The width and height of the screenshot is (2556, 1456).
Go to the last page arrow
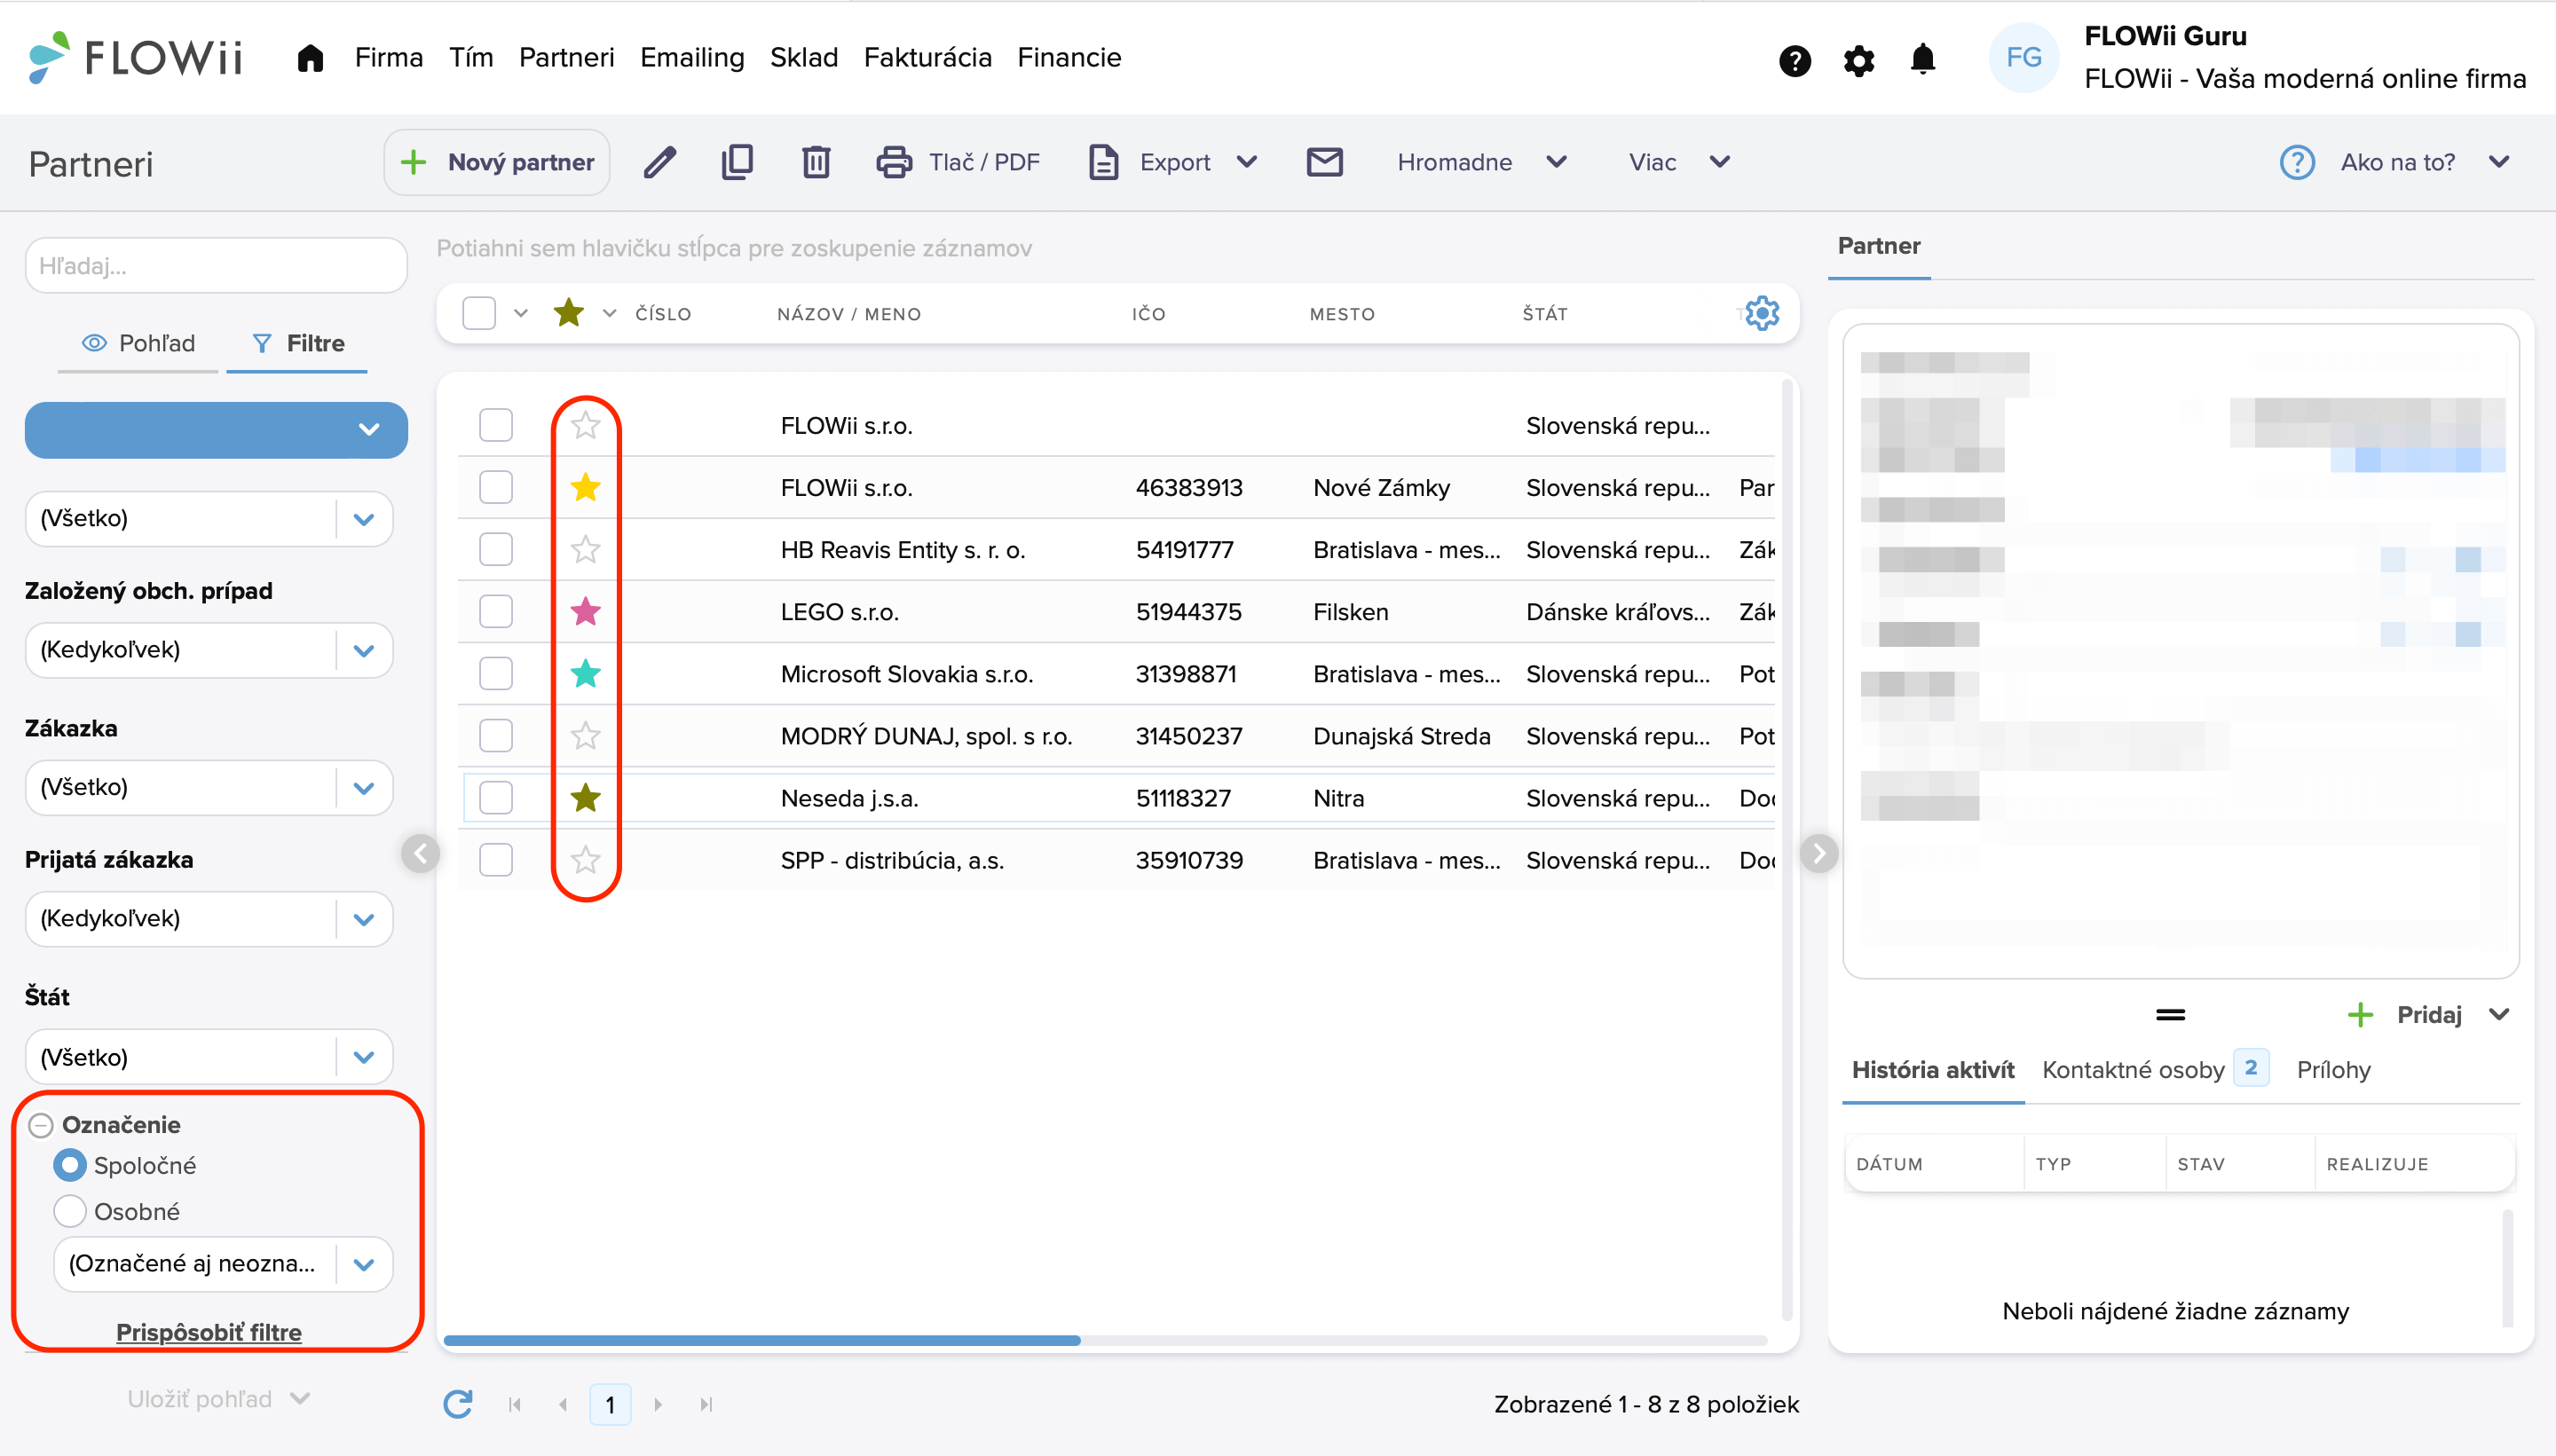coord(706,1404)
